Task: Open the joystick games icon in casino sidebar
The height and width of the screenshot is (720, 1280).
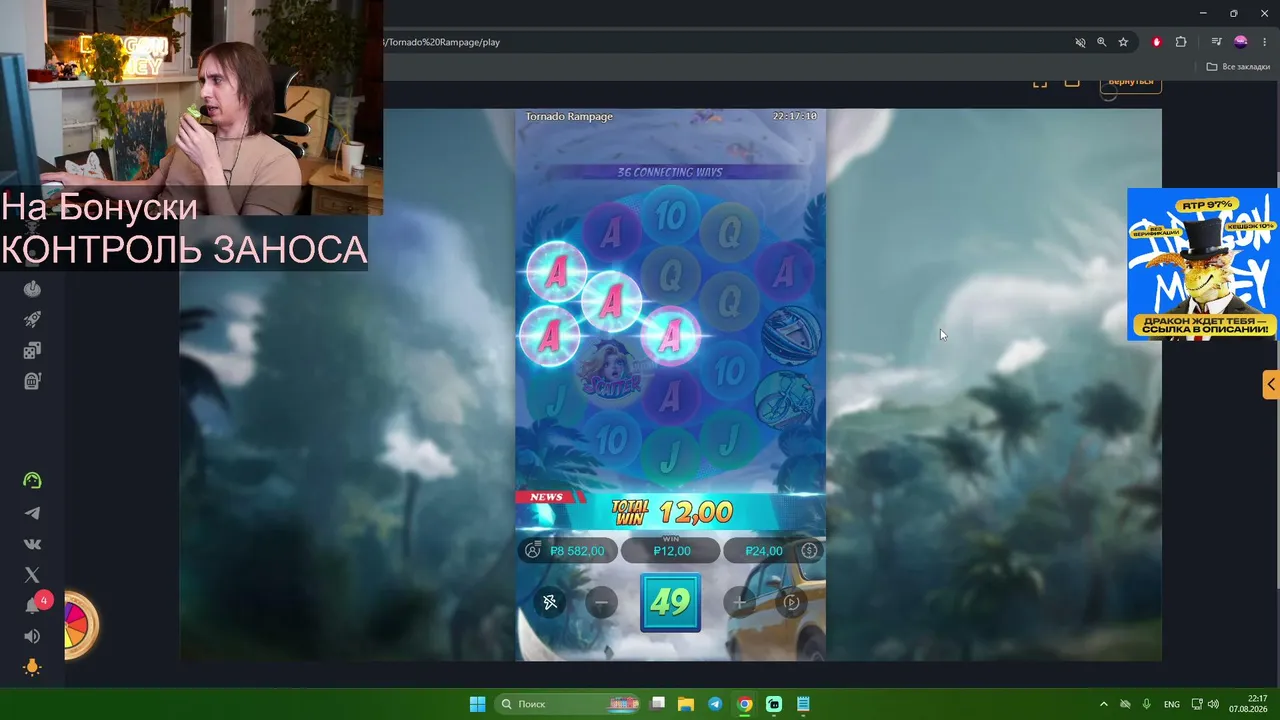Action: 32,289
